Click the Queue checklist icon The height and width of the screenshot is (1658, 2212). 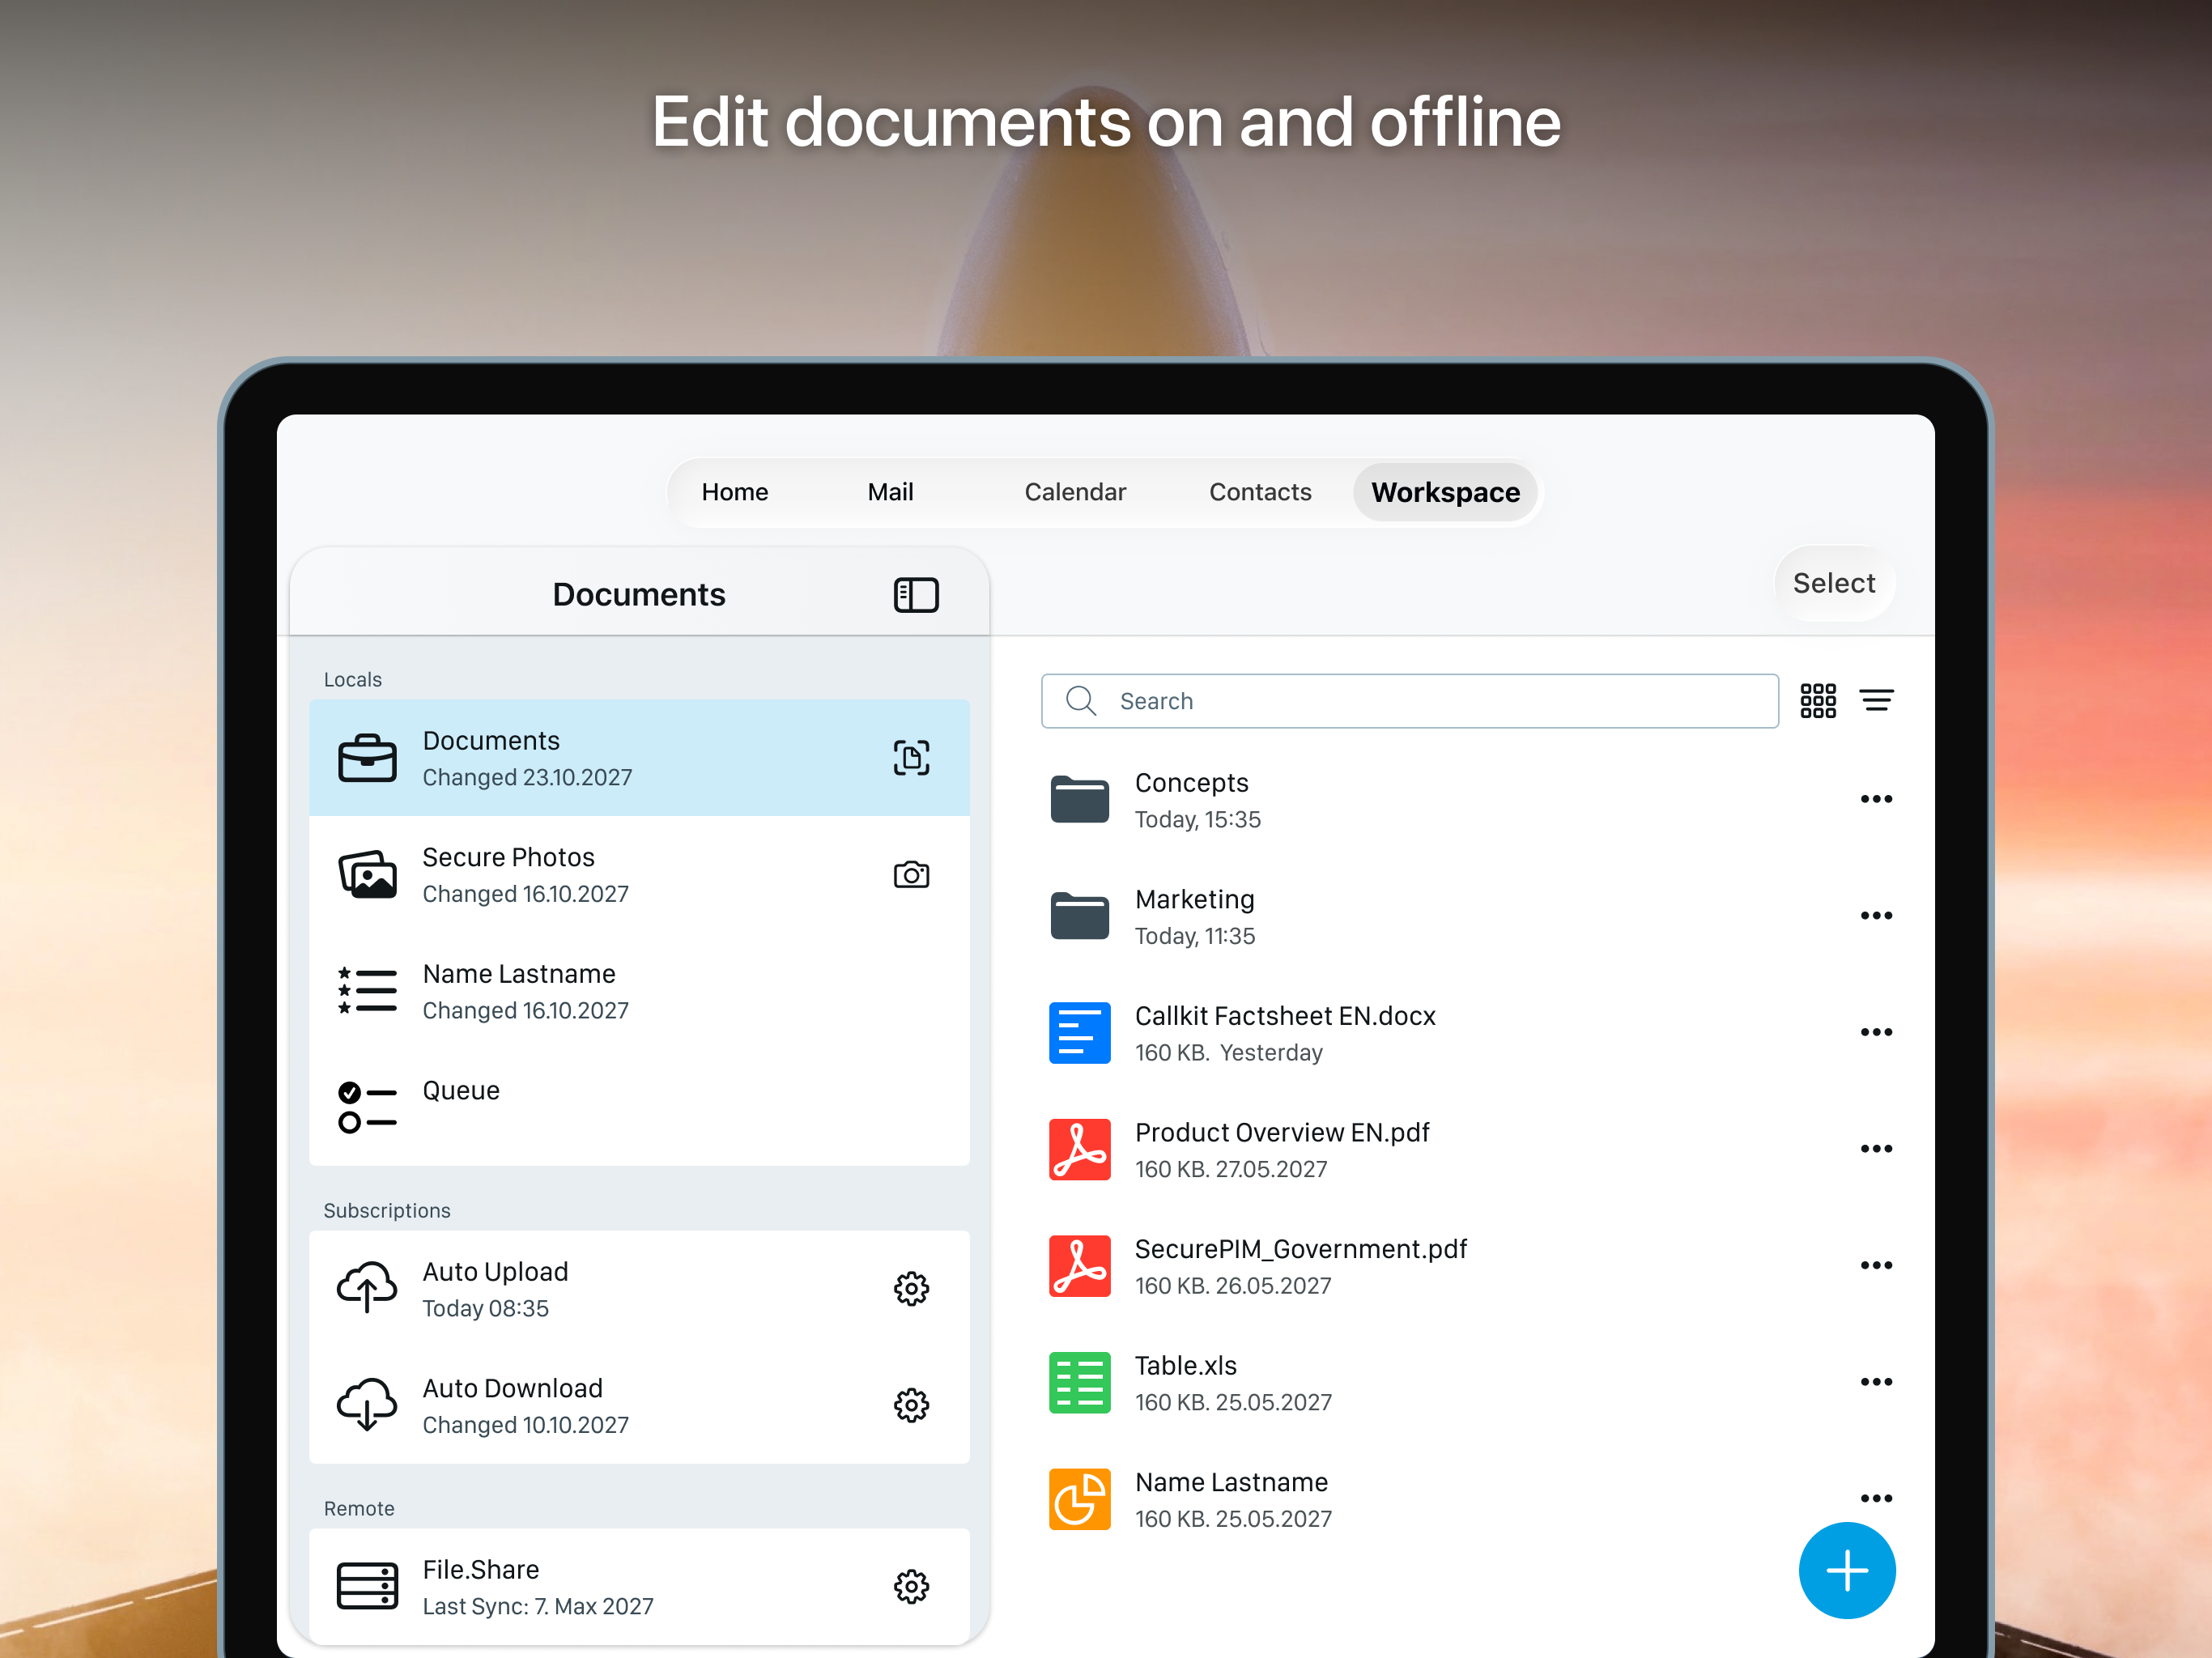pos(367,1108)
